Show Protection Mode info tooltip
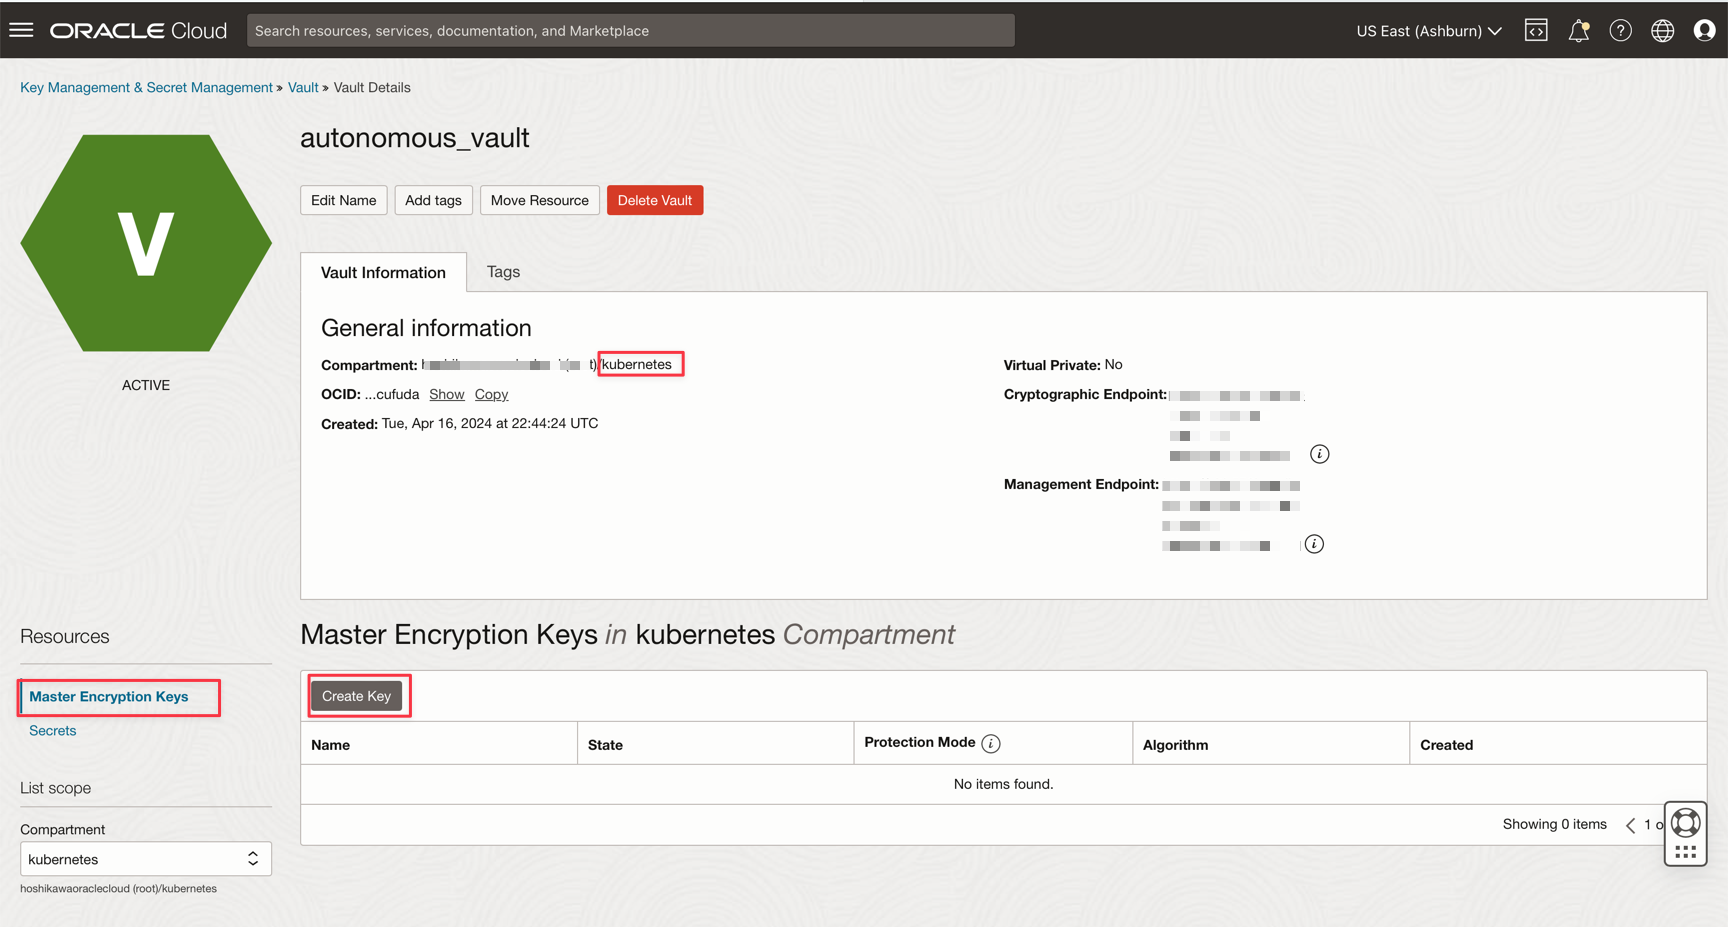Viewport: 1728px width, 927px height. (x=991, y=744)
